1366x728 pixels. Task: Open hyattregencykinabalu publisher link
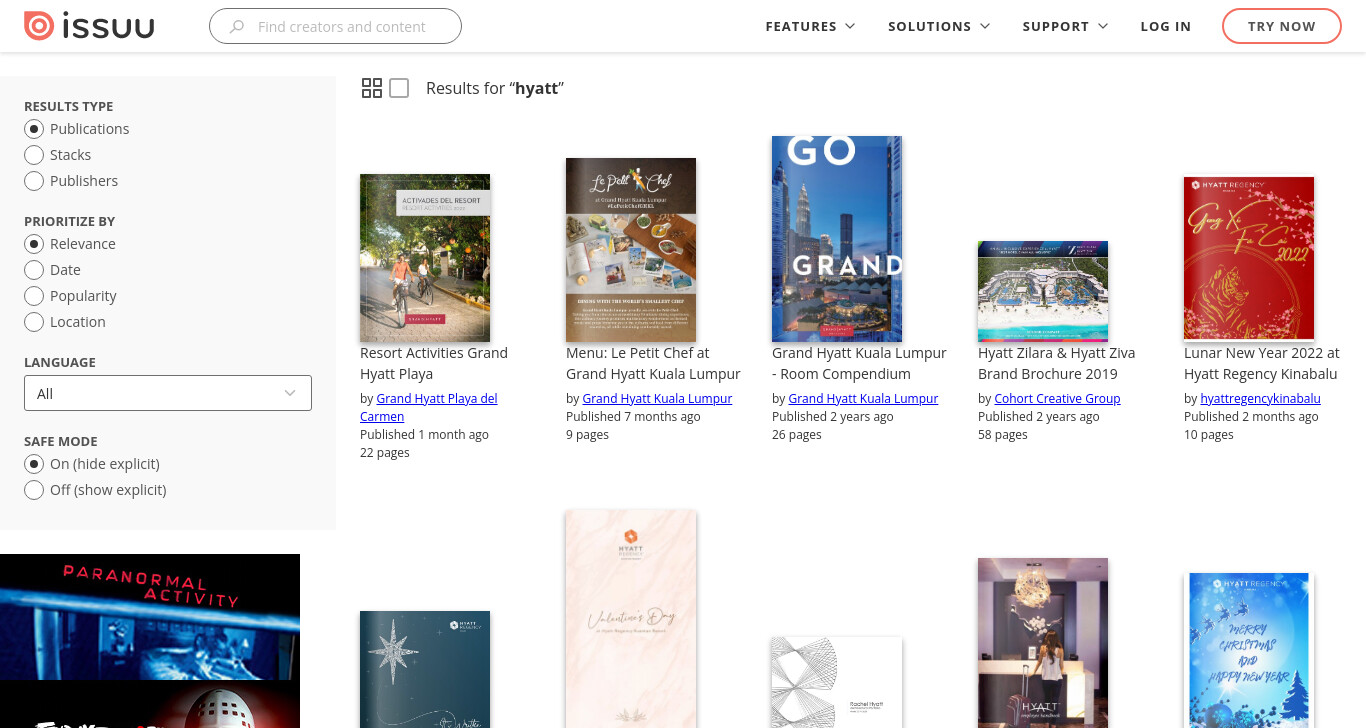(x=1260, y=398)
